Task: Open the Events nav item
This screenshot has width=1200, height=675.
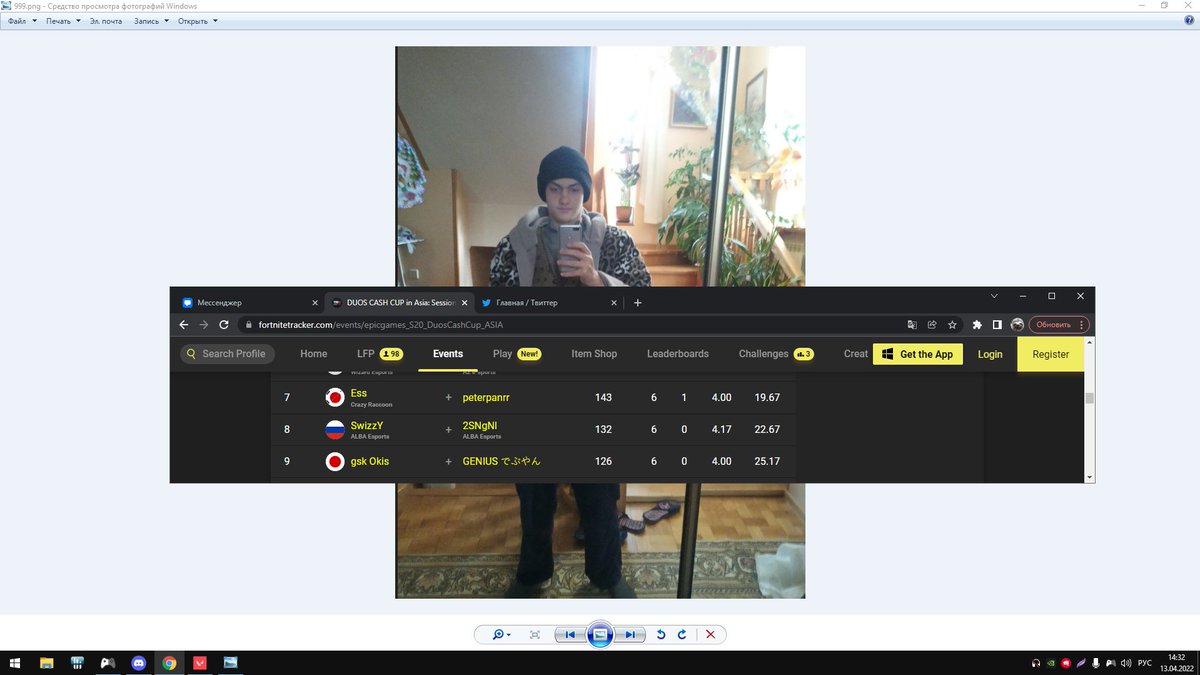Action: click(x=448, y=354)
